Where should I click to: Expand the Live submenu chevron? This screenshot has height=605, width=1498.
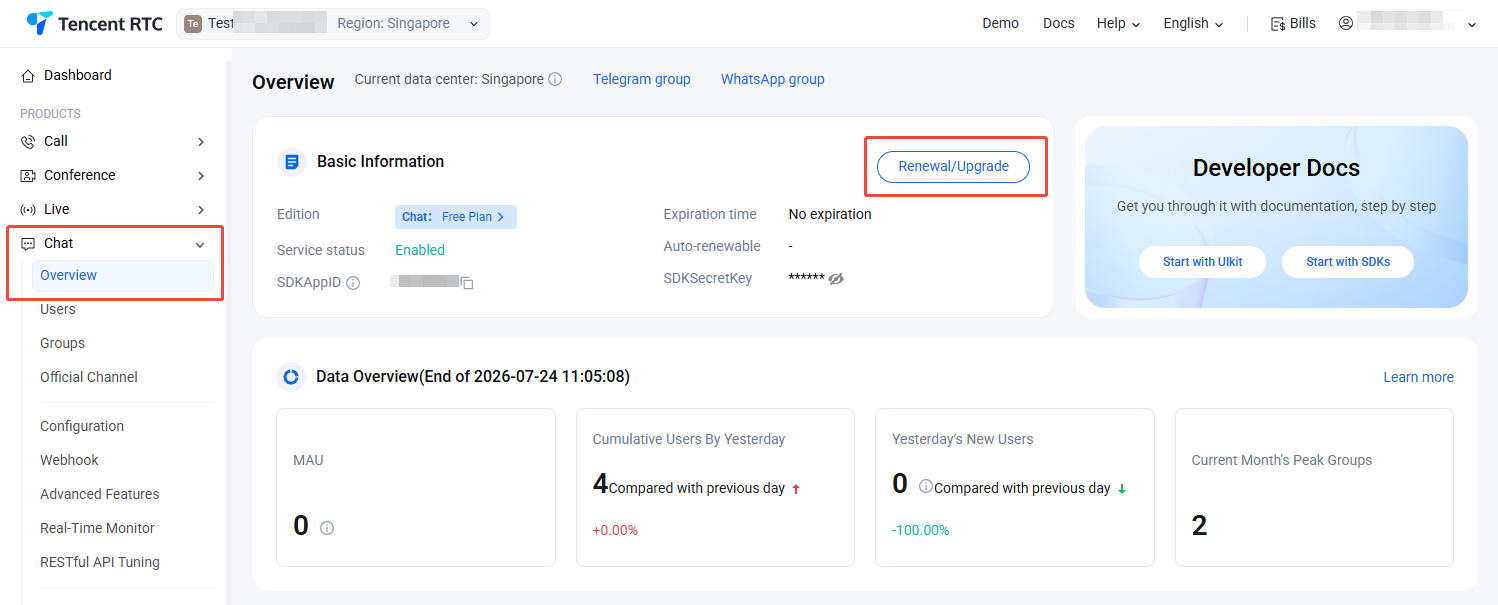pos(201,210)
